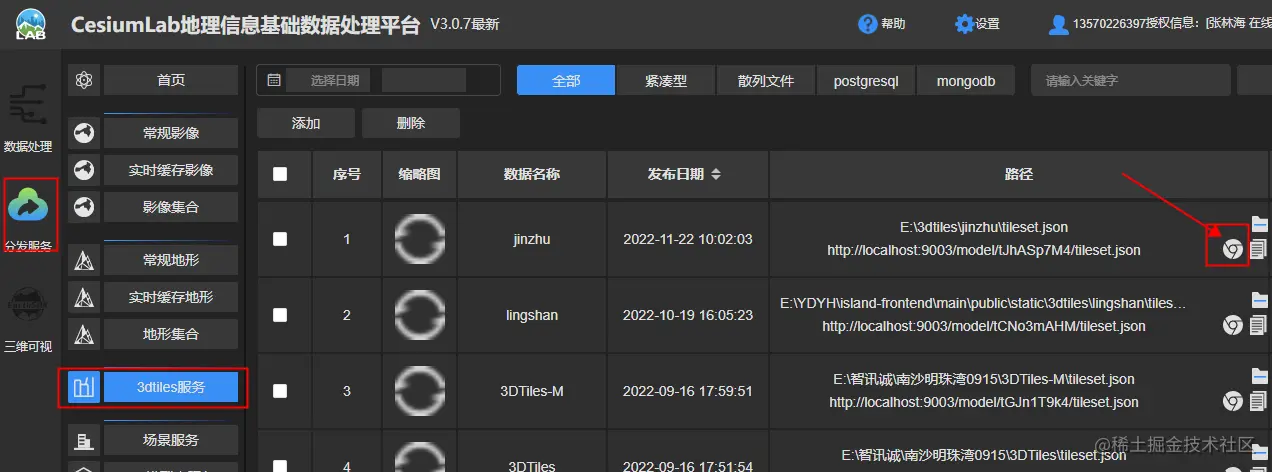Click the jinzhu row thumbnail
This screenshot has width=1272, height=472.
[x=420, y=239]
